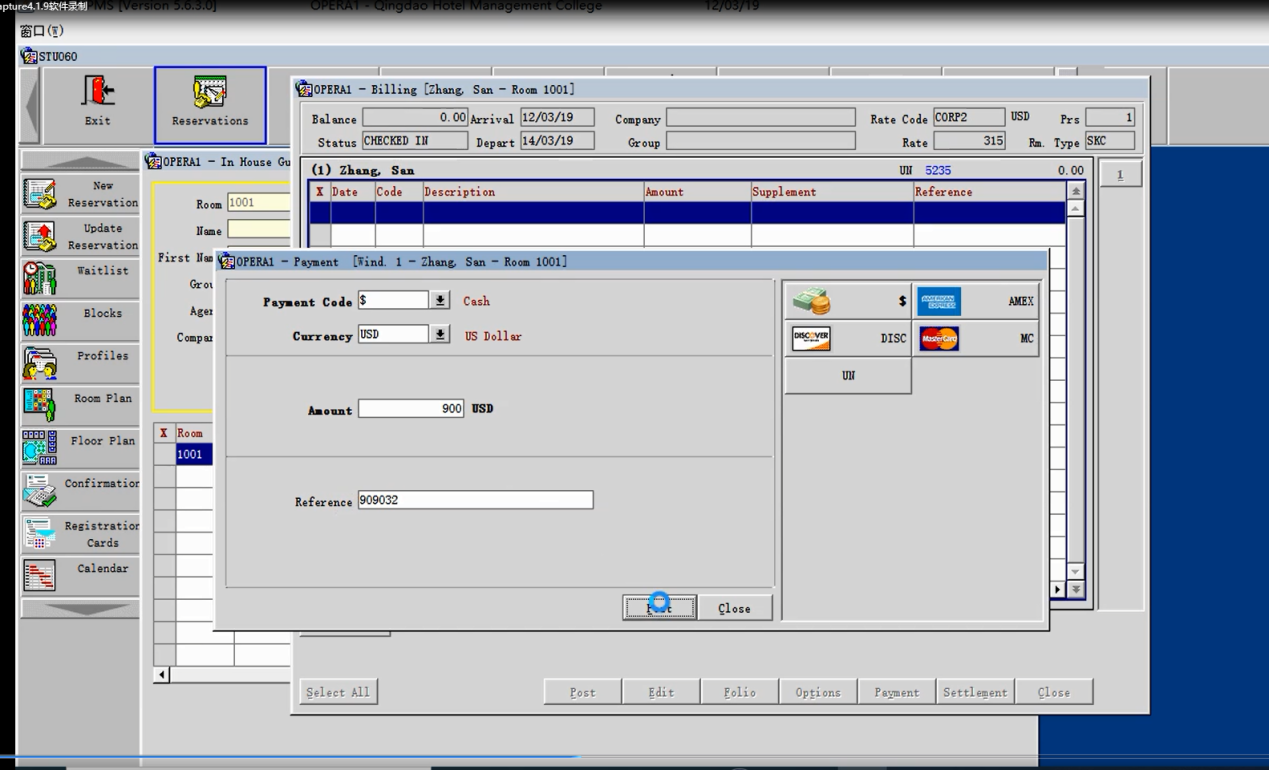This screenshot has height=770, width=1269.
Task: Open New Reservation in sidebar
Action: tap(40, 194)
